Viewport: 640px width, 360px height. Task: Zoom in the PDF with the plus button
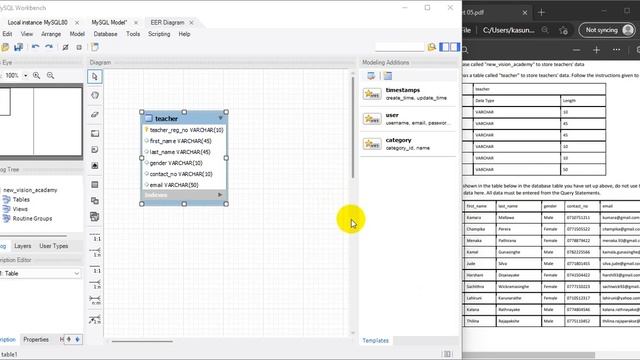click(596, 50)
